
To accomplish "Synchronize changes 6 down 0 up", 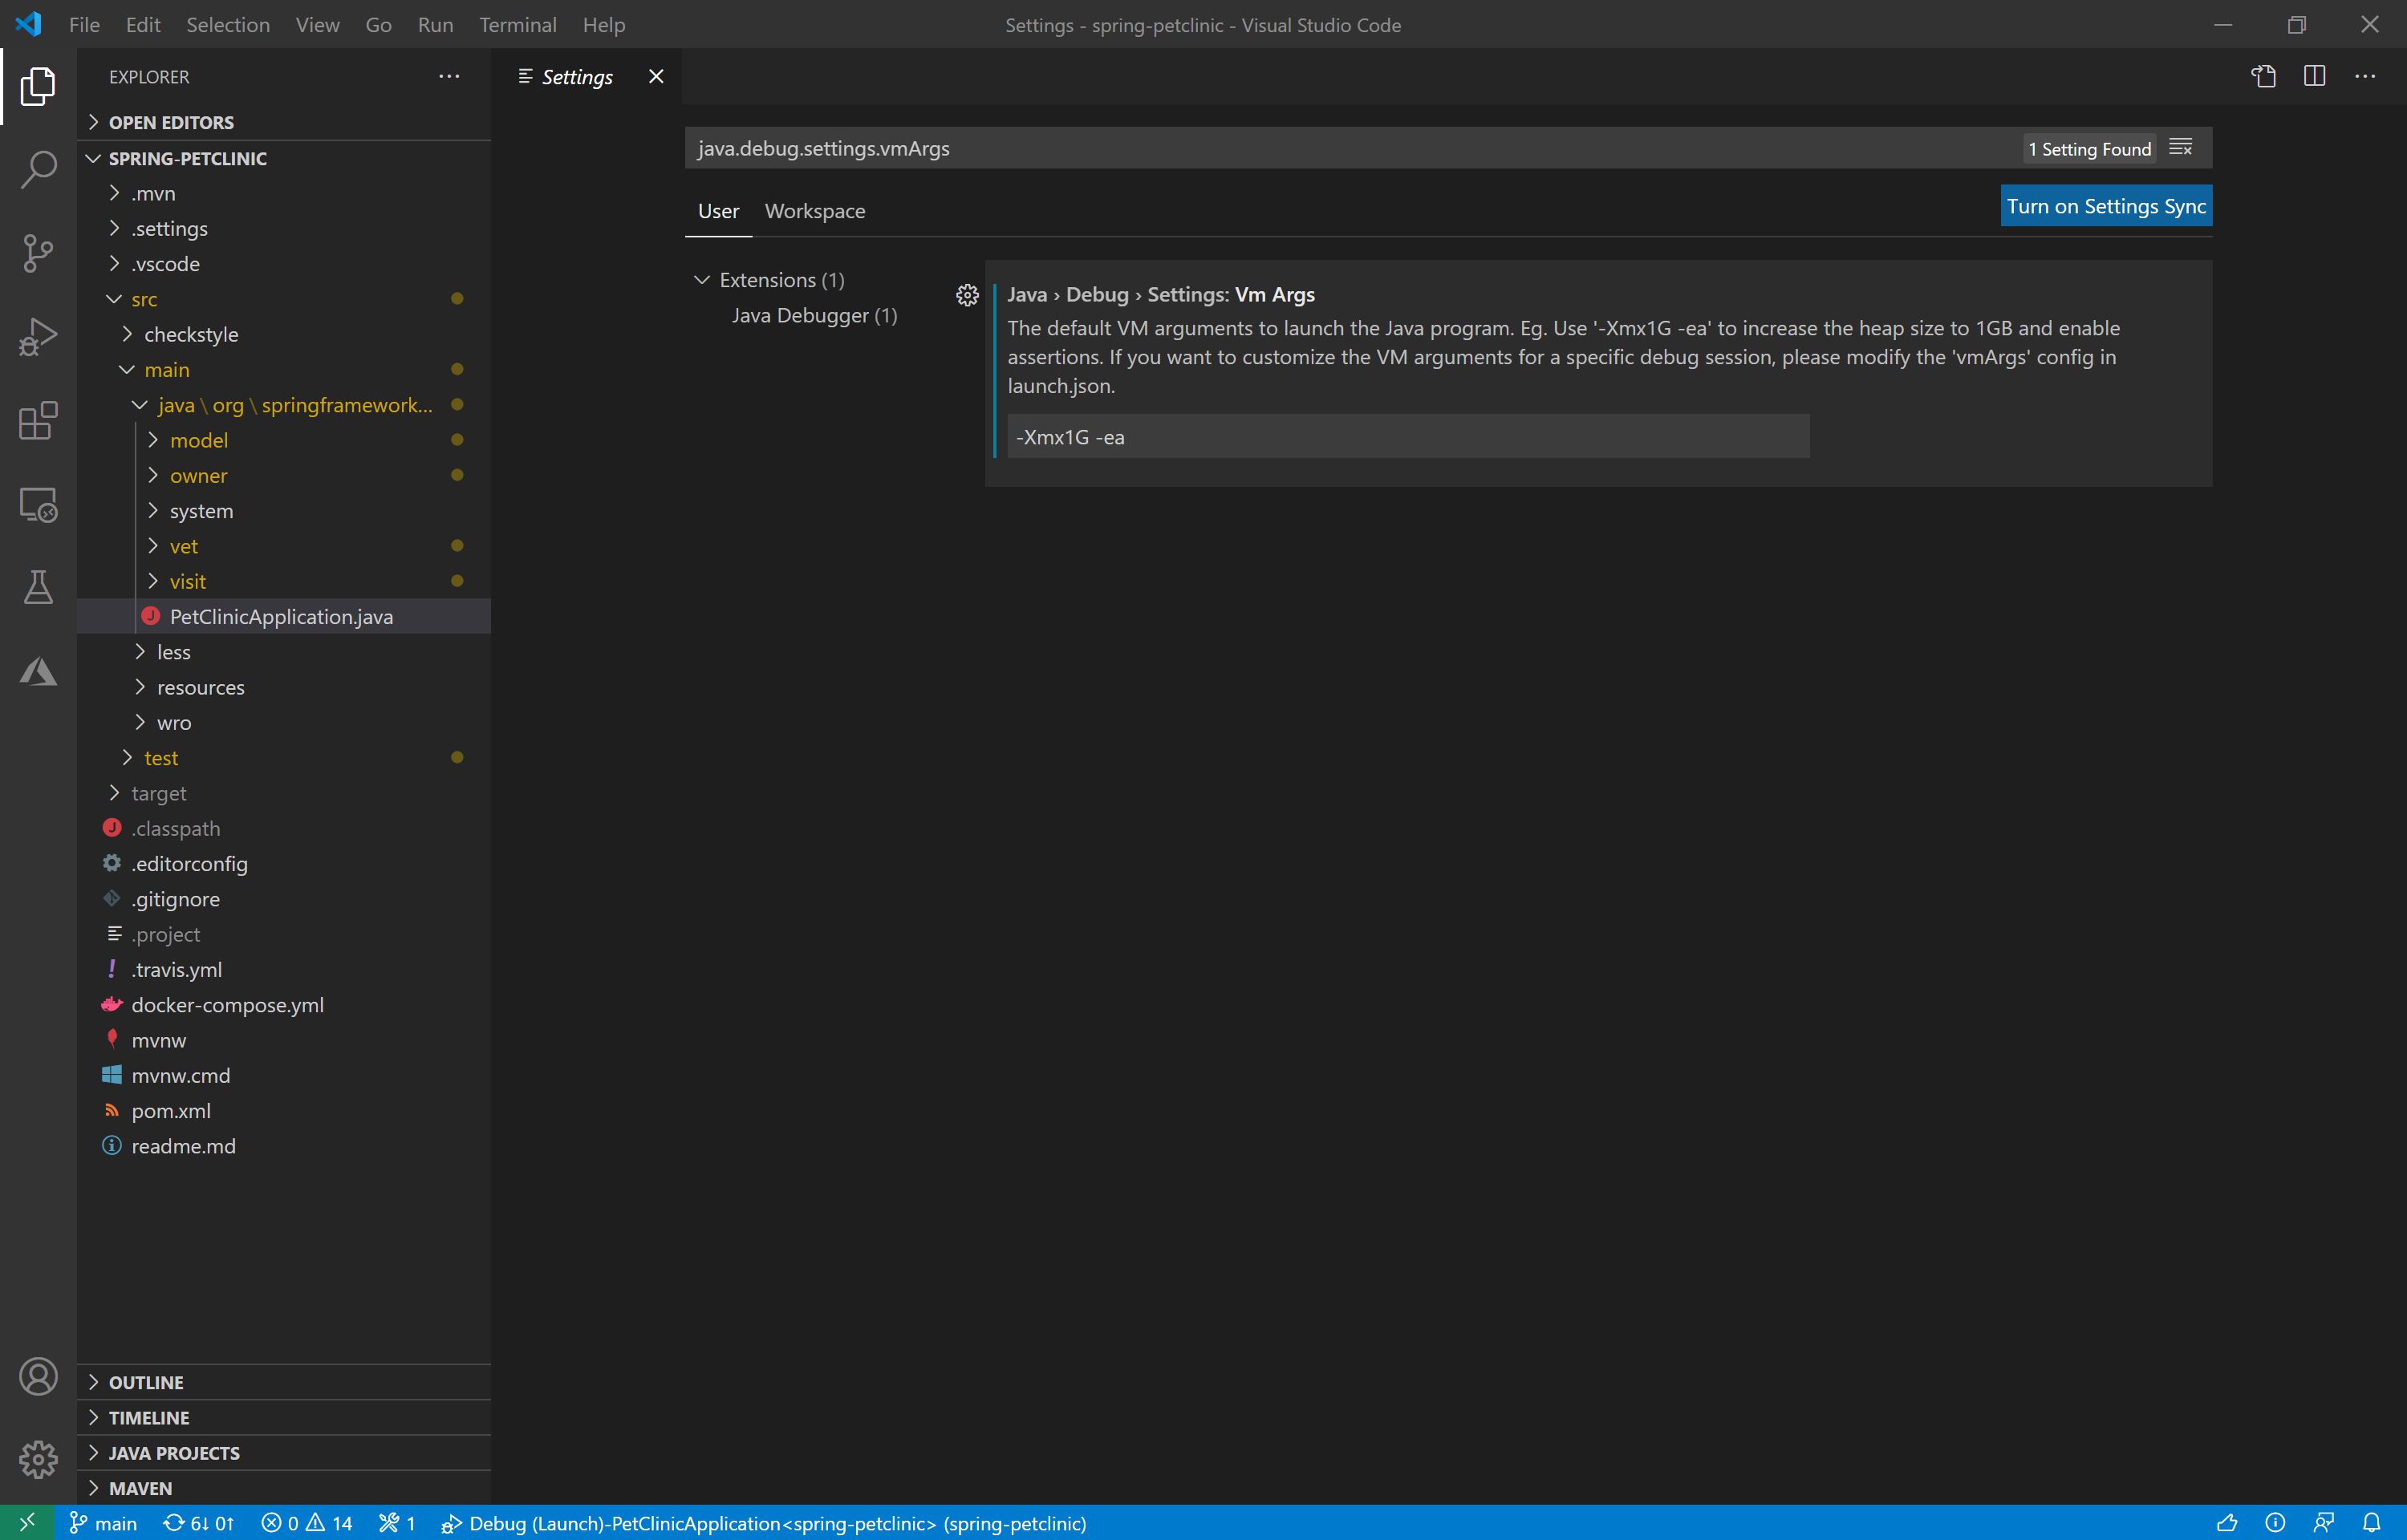I will click(198, 1522).
